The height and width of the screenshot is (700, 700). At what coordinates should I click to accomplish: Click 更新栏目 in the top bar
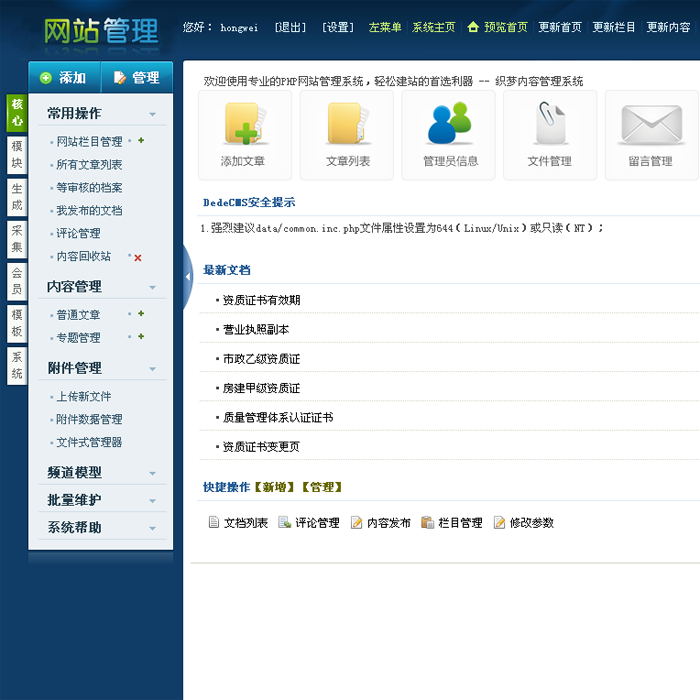[x=614, y=27]
